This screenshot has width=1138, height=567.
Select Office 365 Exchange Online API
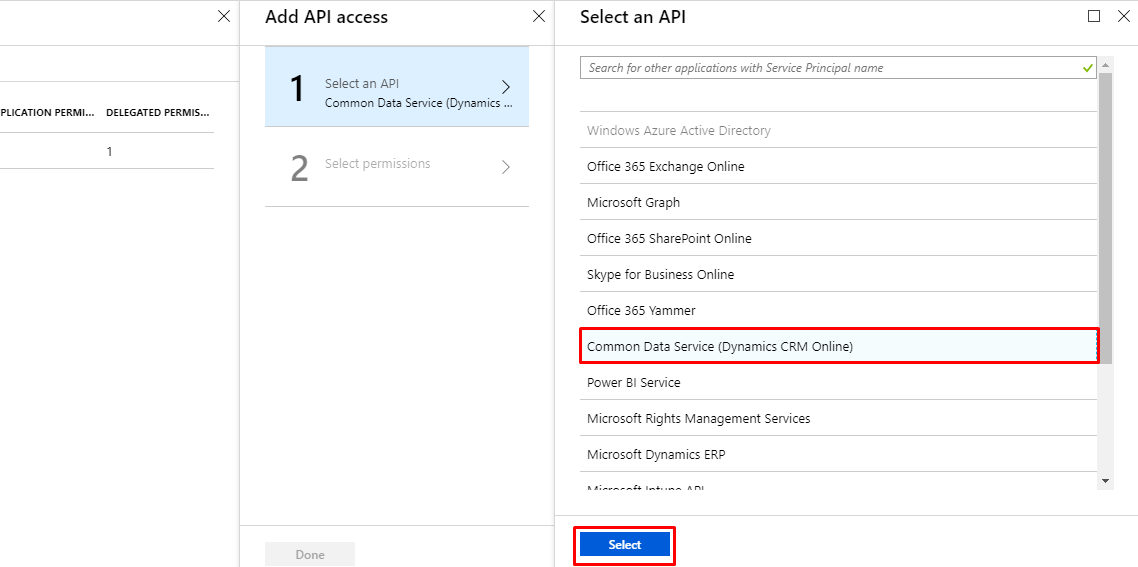(x=666, y=167)
